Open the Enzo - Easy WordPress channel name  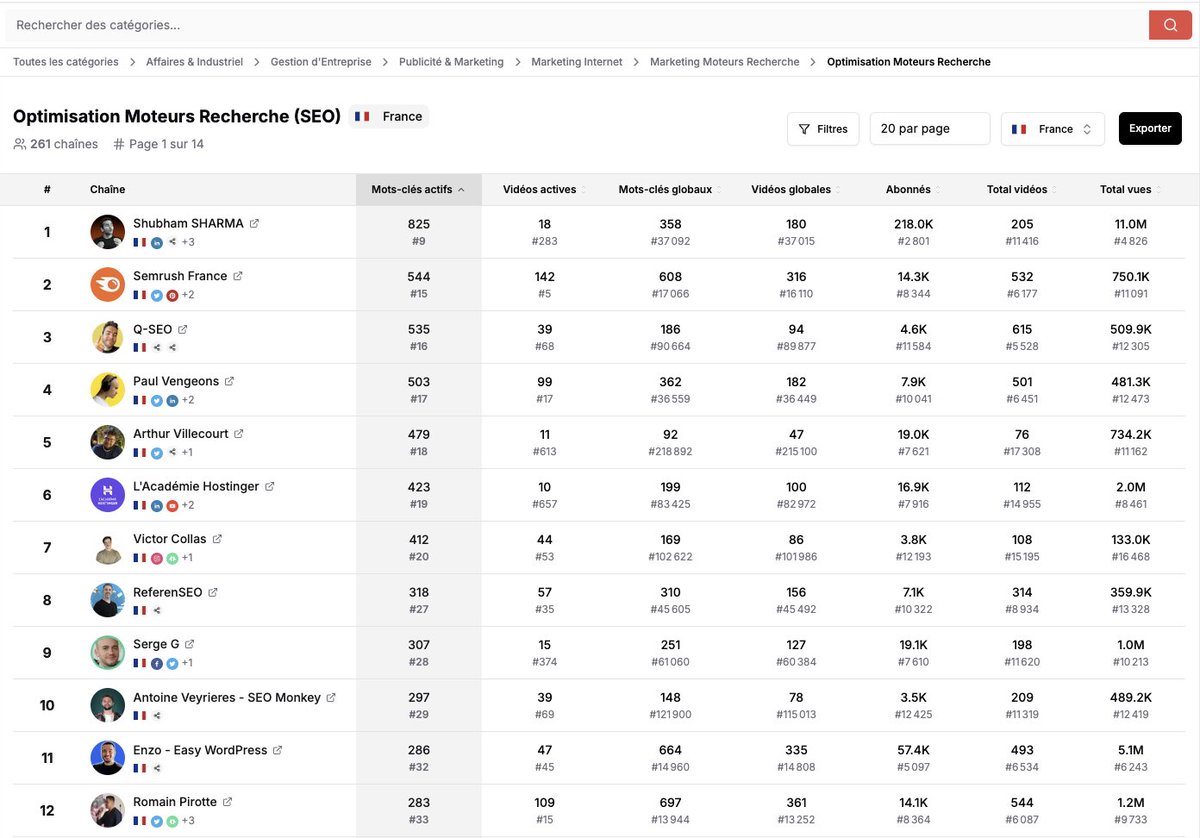tap(200, 750)
